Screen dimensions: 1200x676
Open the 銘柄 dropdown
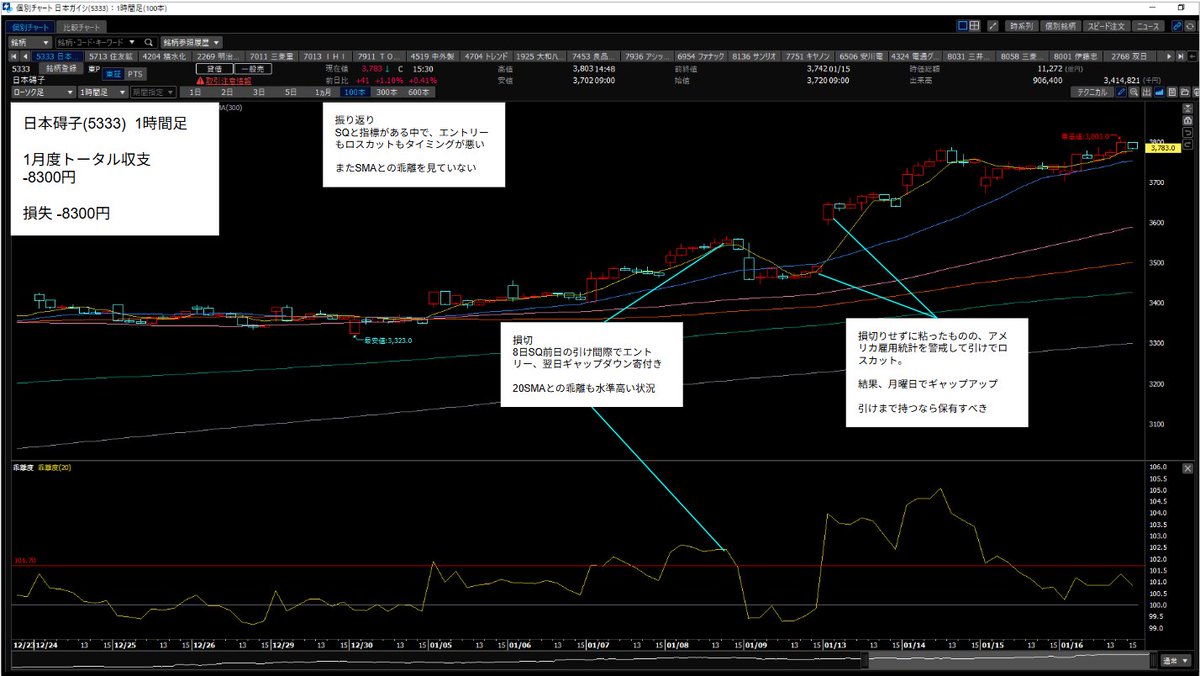[30, 43]
